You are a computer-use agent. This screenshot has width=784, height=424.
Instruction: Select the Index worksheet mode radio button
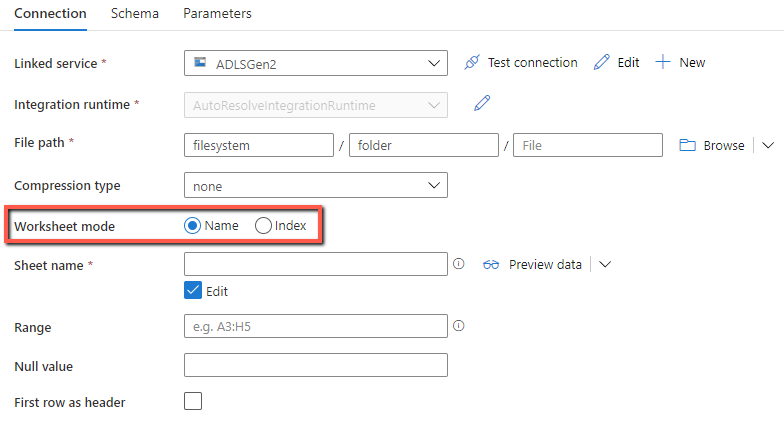coord(264,226)
